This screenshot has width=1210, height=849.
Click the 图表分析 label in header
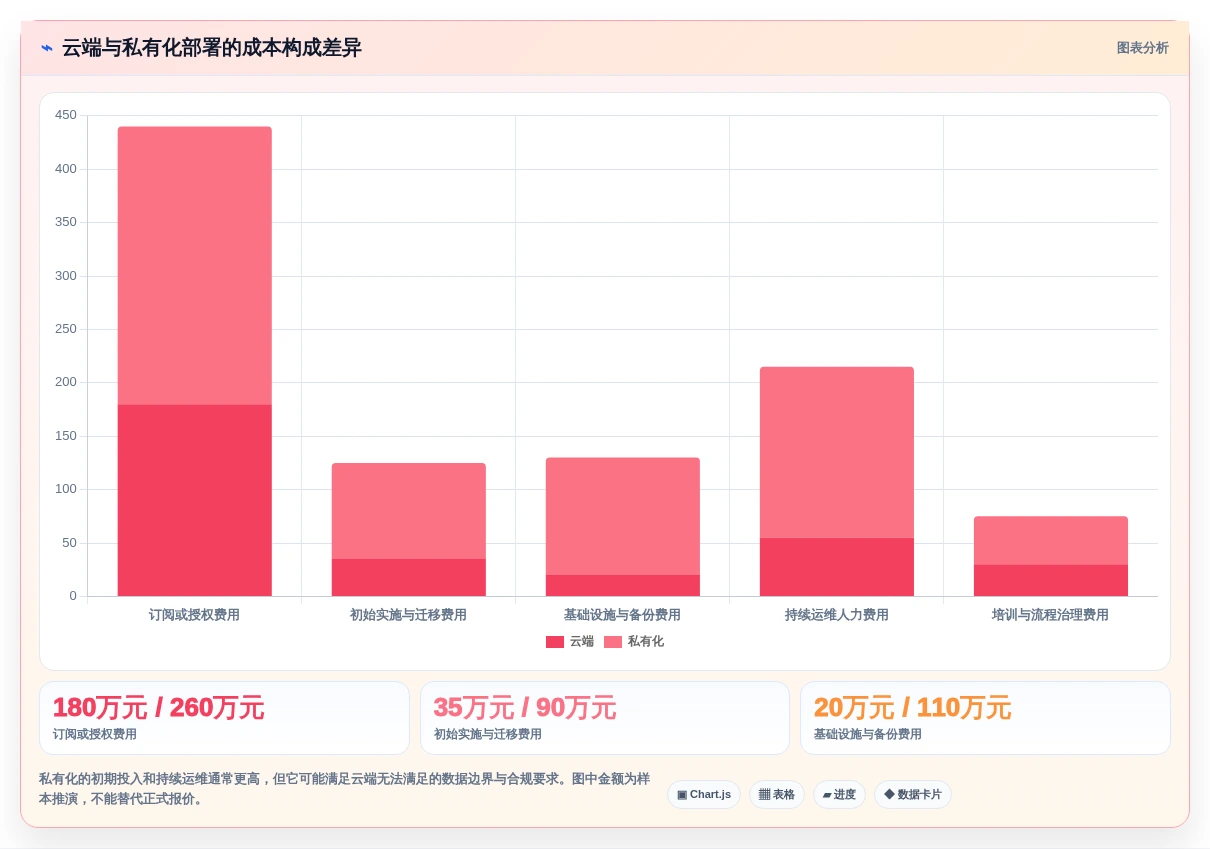click(x=1142, y=48)
